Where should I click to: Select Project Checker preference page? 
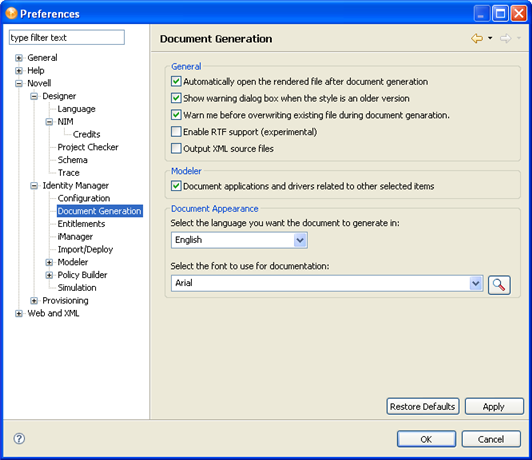coord(88,147)
